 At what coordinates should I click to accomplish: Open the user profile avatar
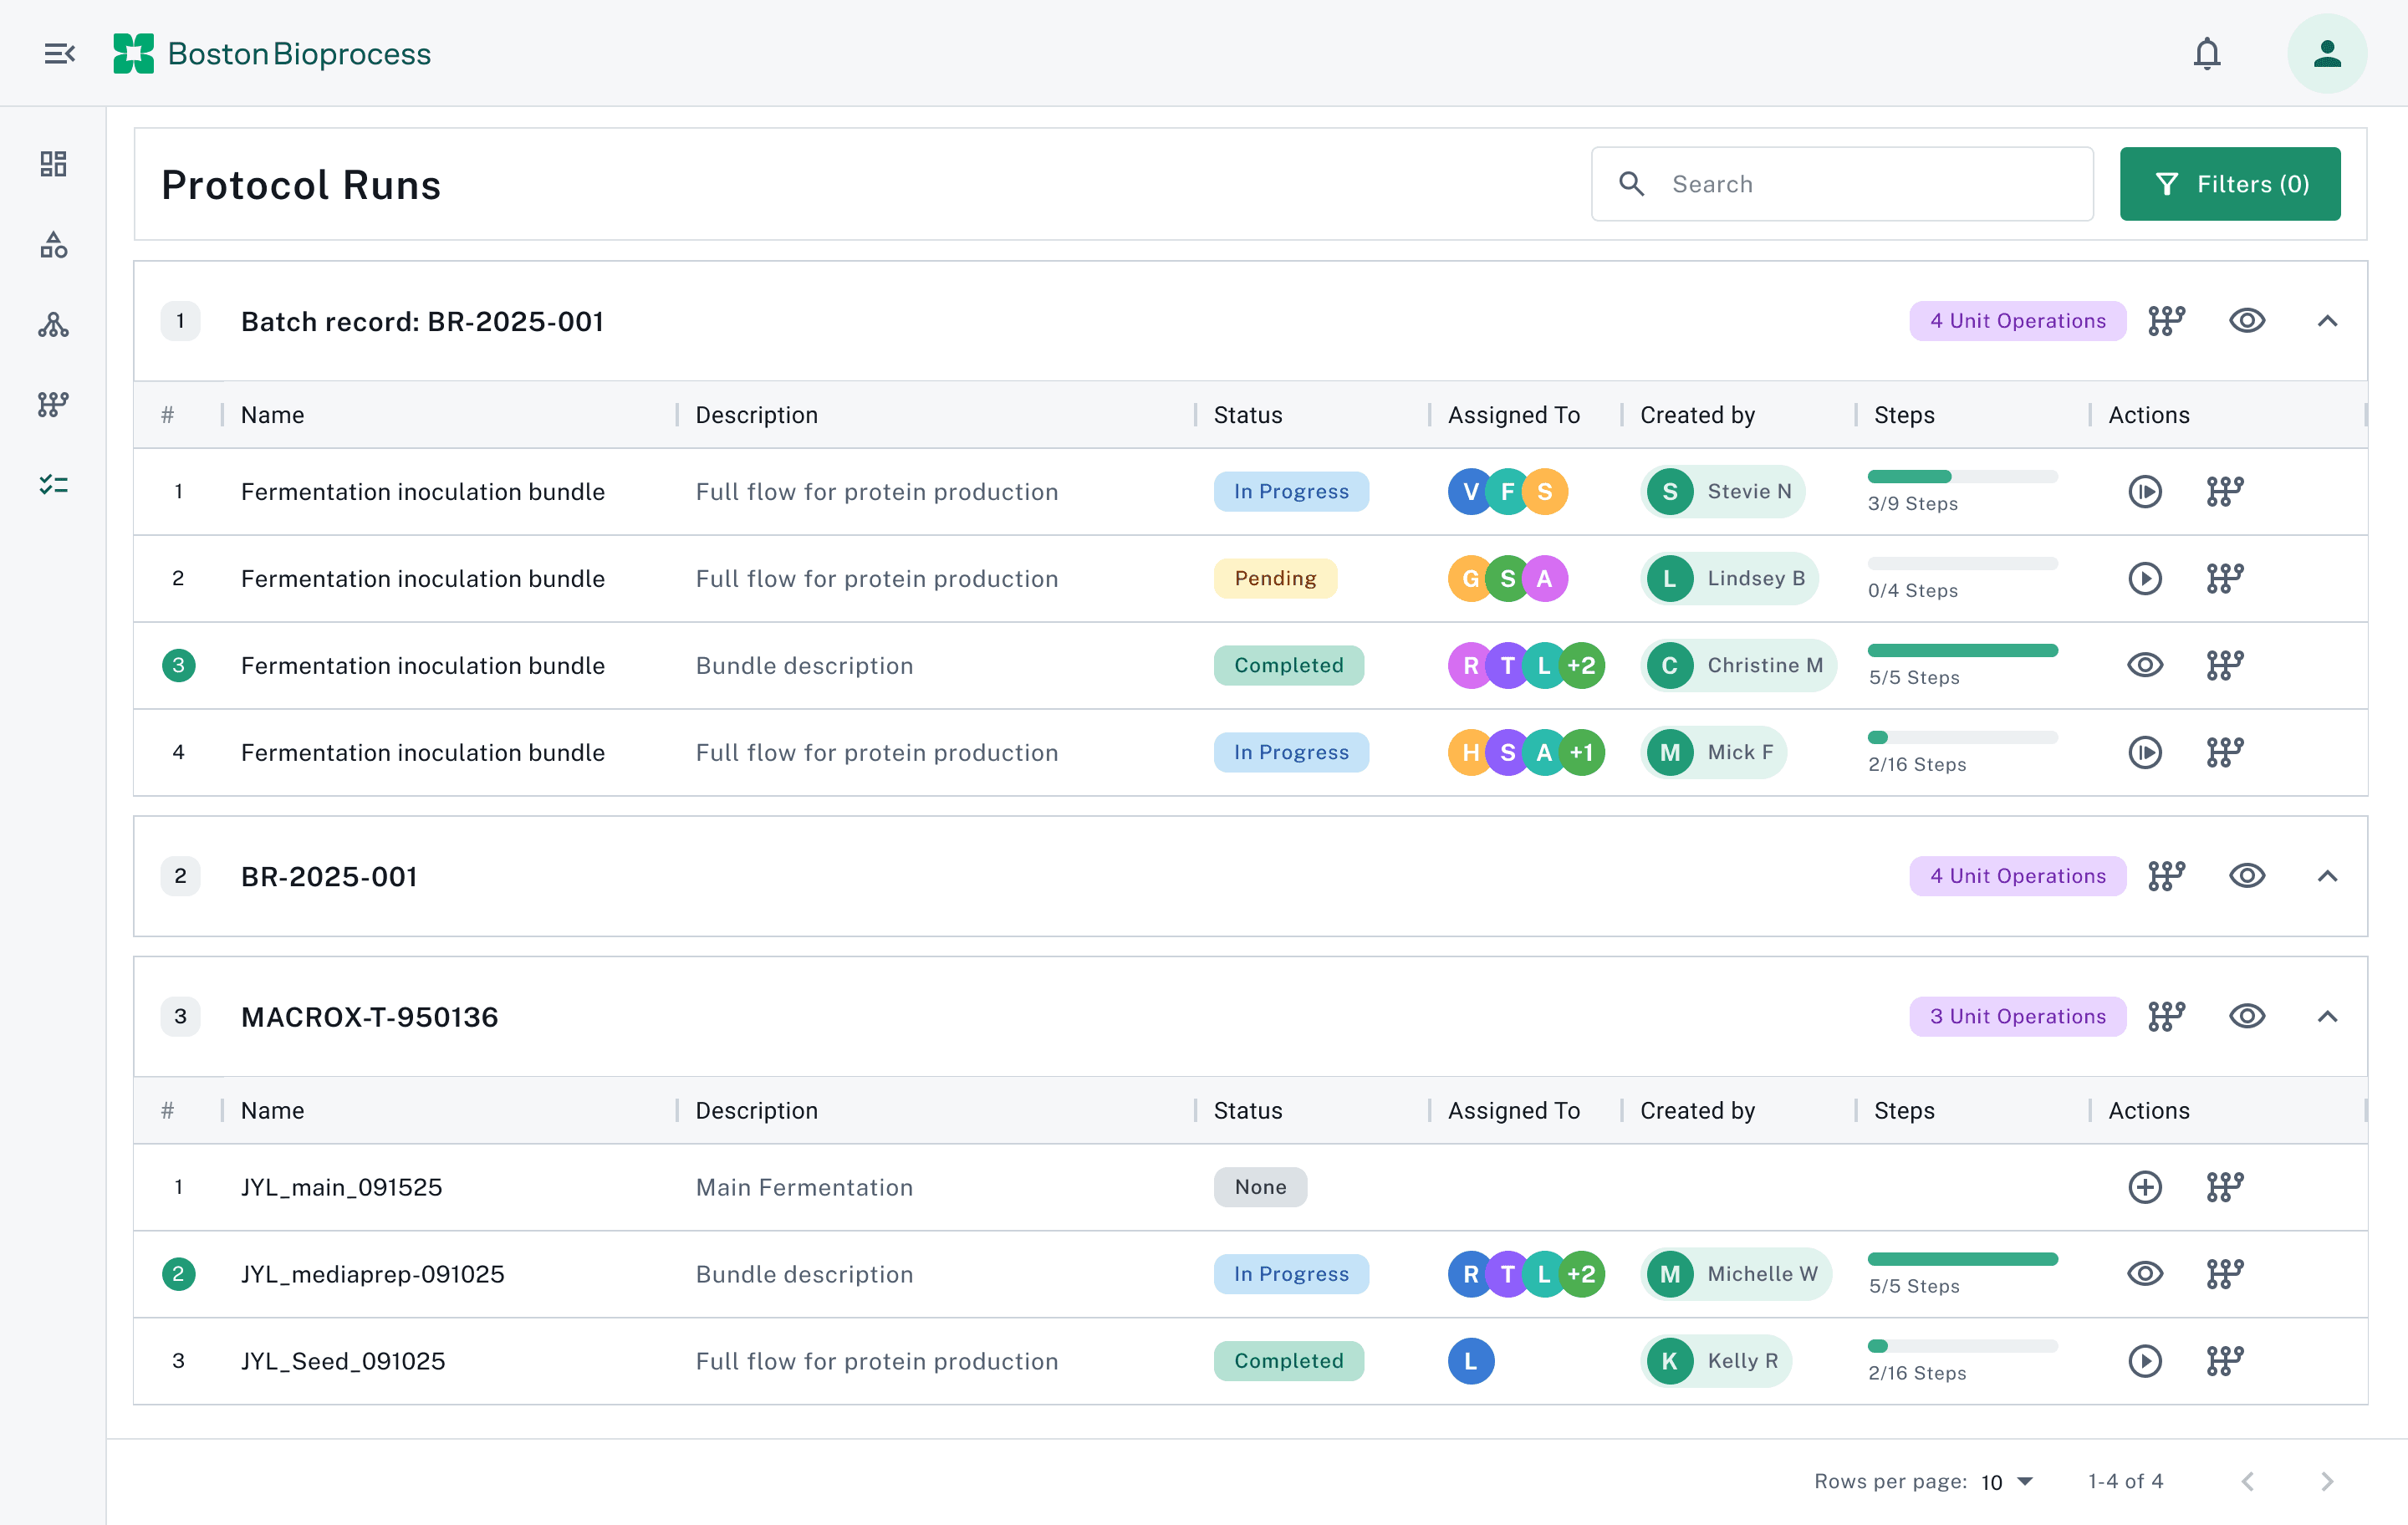coord(2326,53)
